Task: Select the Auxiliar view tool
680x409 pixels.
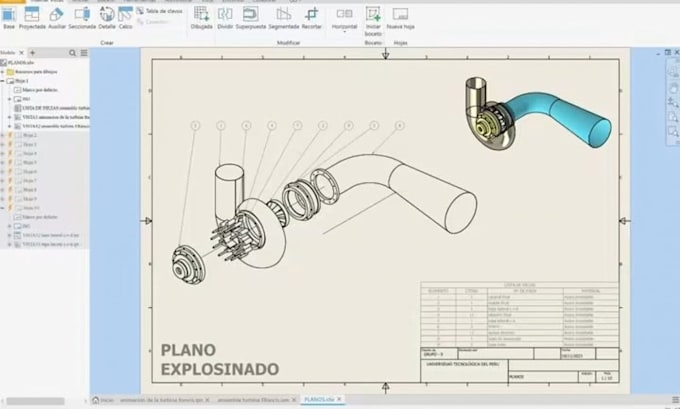Action: (x=57, y=18)
